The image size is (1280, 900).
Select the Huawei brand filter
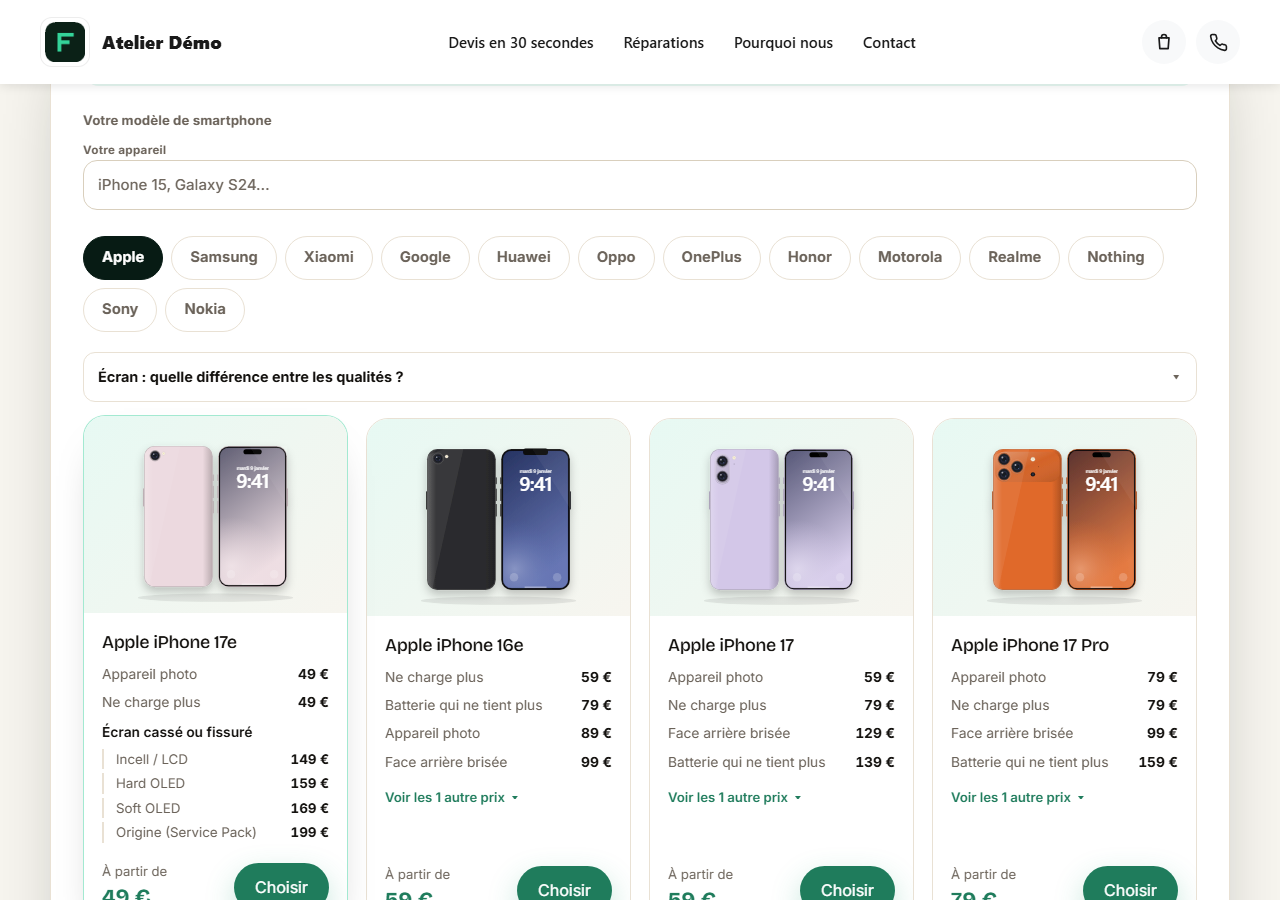(524, 257)
